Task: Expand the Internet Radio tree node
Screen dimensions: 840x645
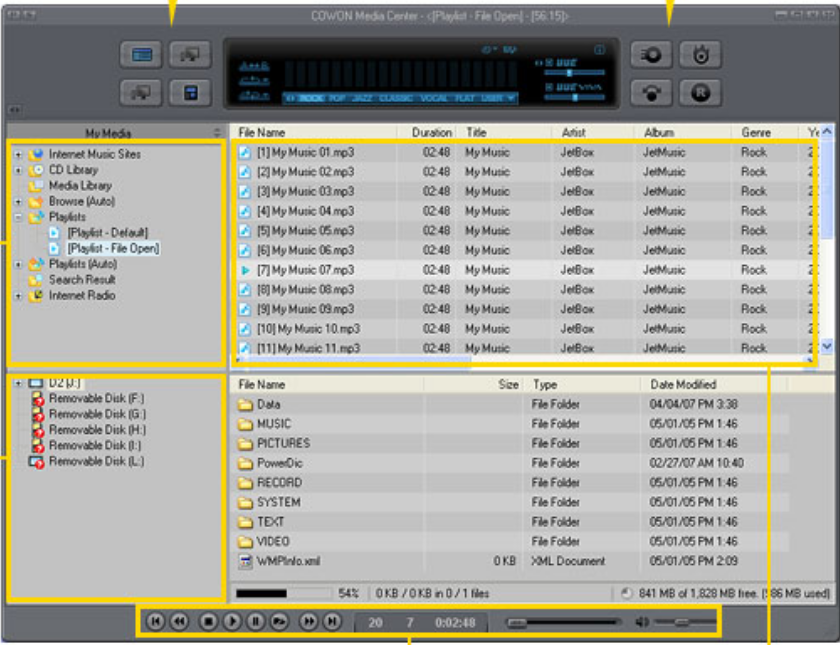Action: pyautogui.click(x=17, y=293)
